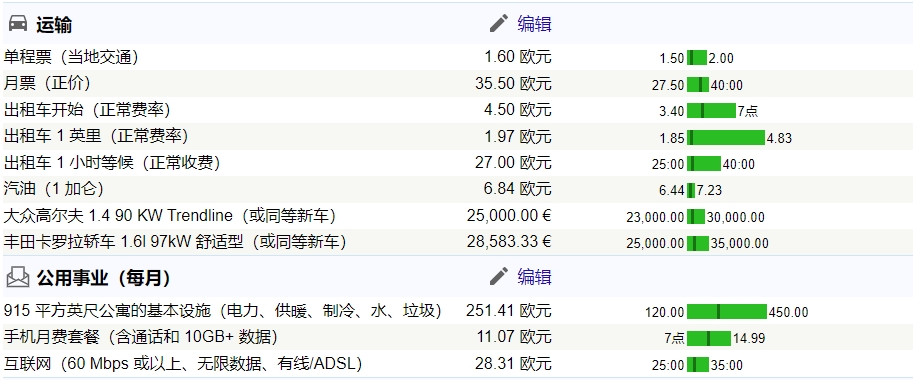Click the 公用事业（每月） section heading
Viewport: 913px width, 380px height.
click(104, 278)
